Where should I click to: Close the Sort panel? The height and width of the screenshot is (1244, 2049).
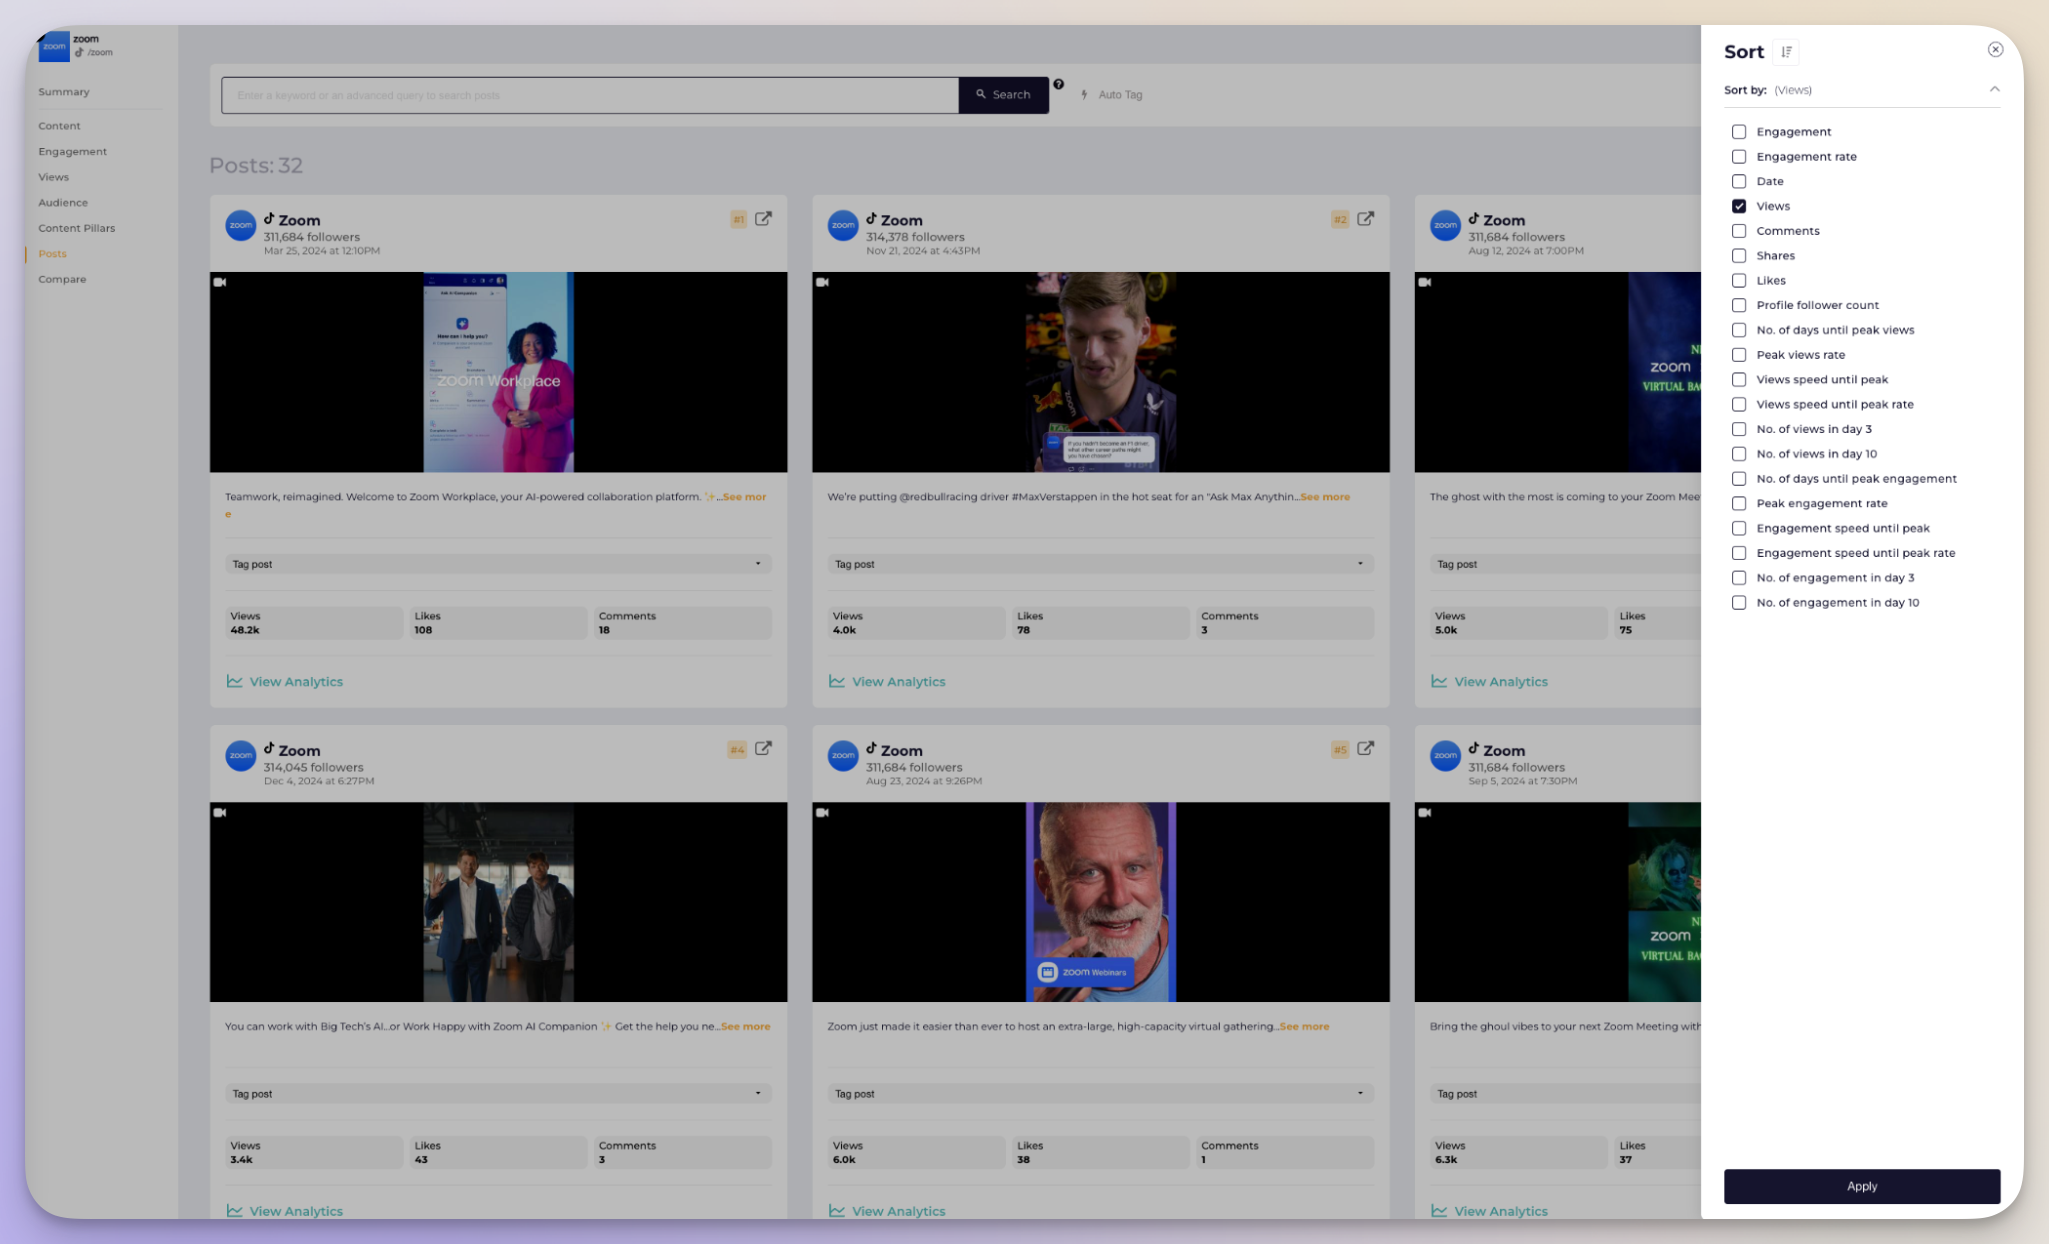(1995, 49)
